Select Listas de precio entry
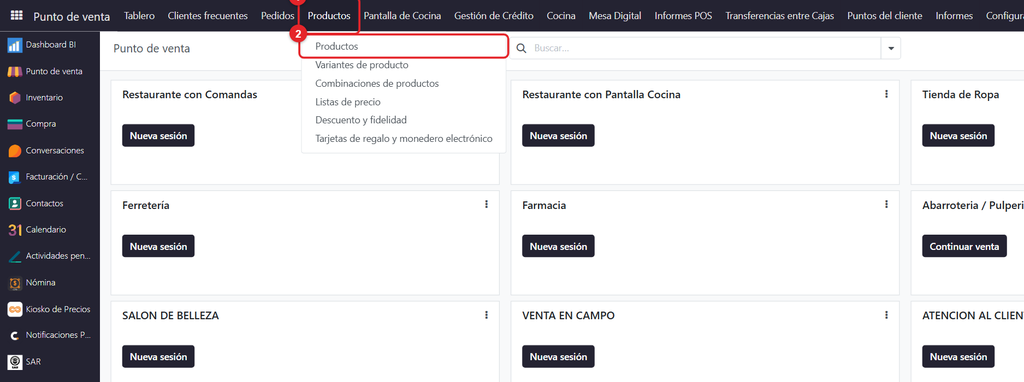 [x=404, y=102]
